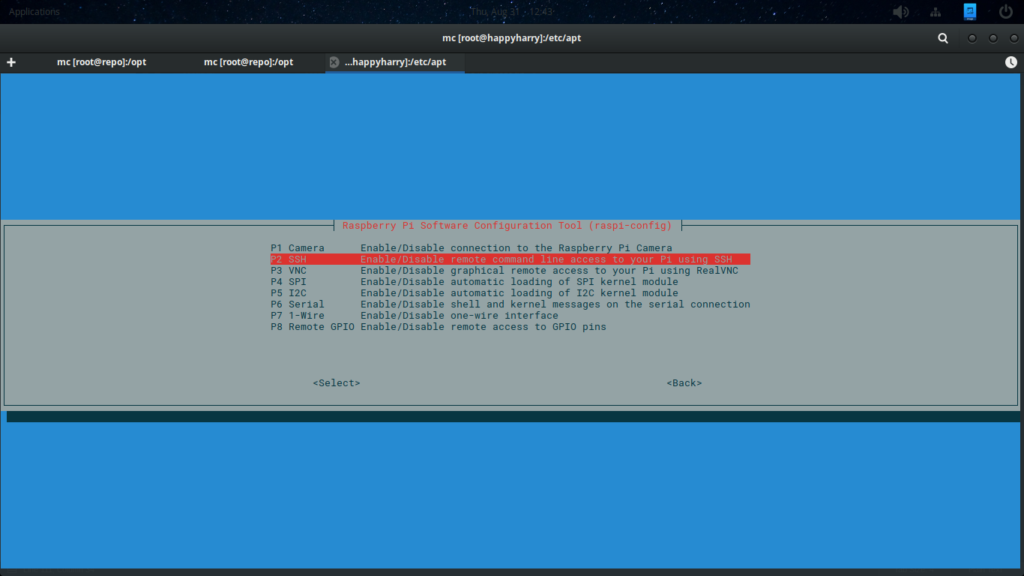Open the tab history clock icon
This screenshot has height=576, width=1024.
click(x=1011, y=62)
